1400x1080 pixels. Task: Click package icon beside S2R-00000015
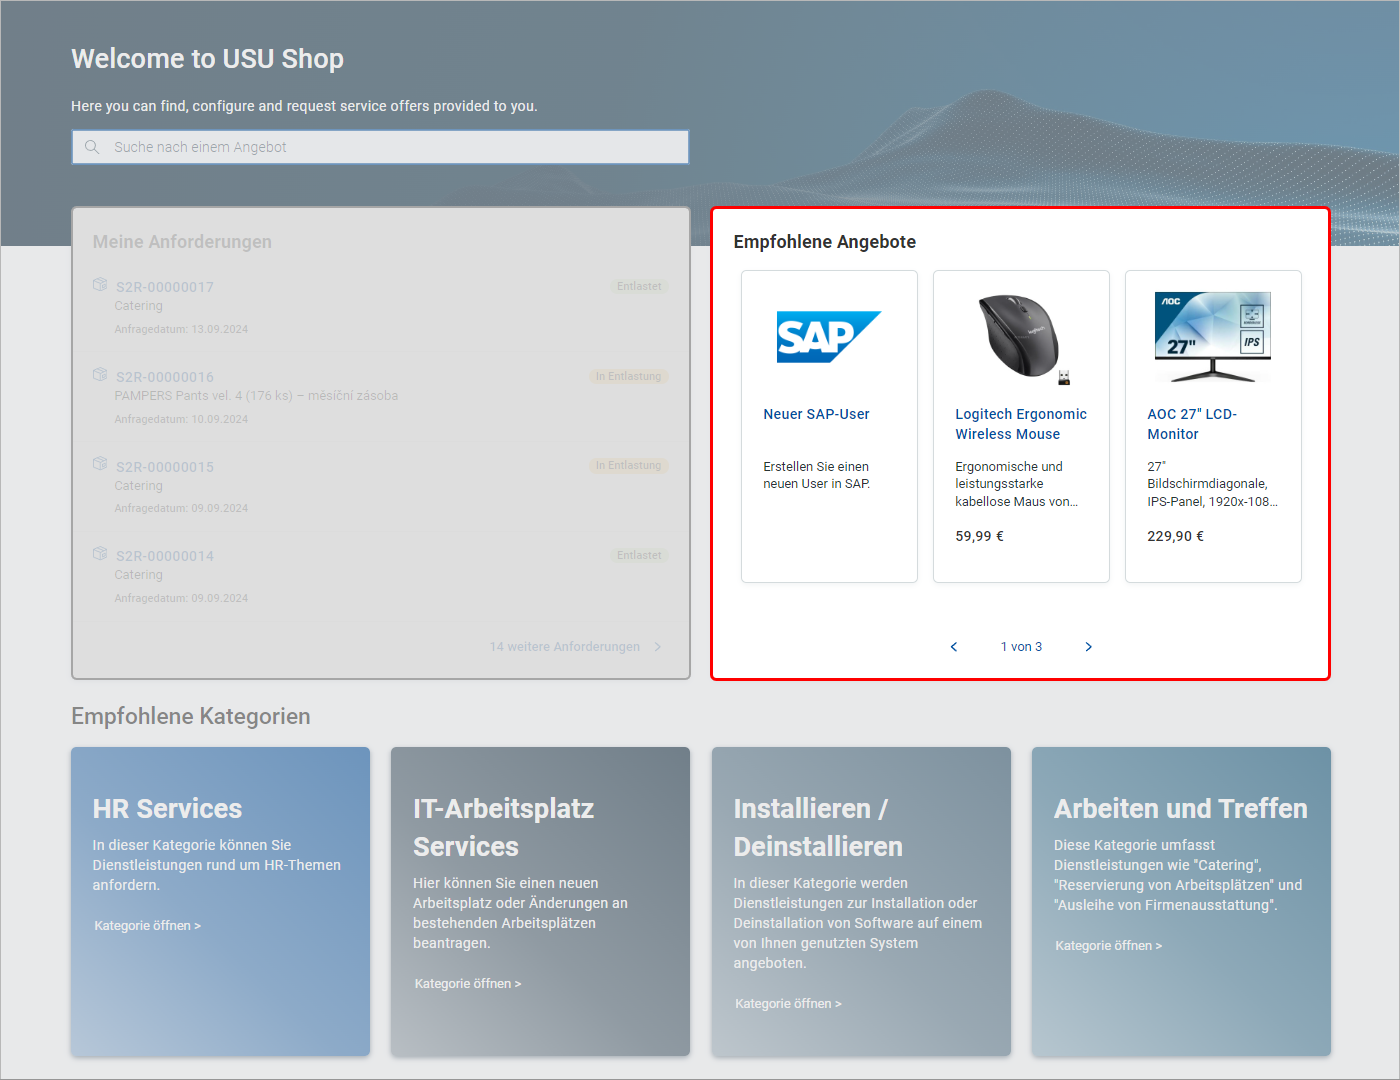point(100,464)
